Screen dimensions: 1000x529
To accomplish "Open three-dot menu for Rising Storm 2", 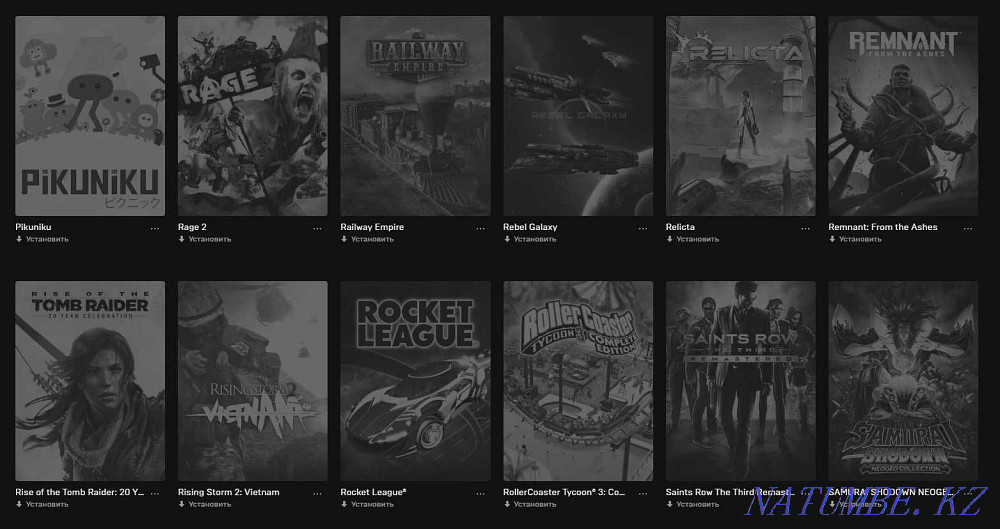I will pyautogui.click(x=318, y=494).
